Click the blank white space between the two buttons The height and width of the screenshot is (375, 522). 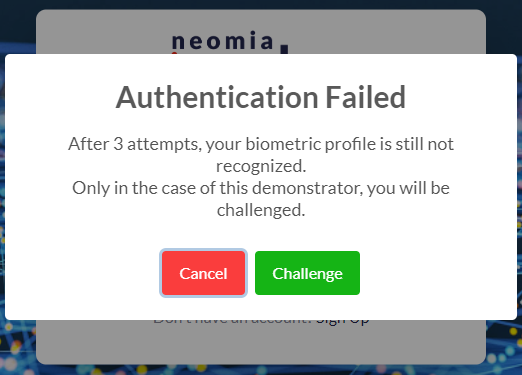[250, 273]
